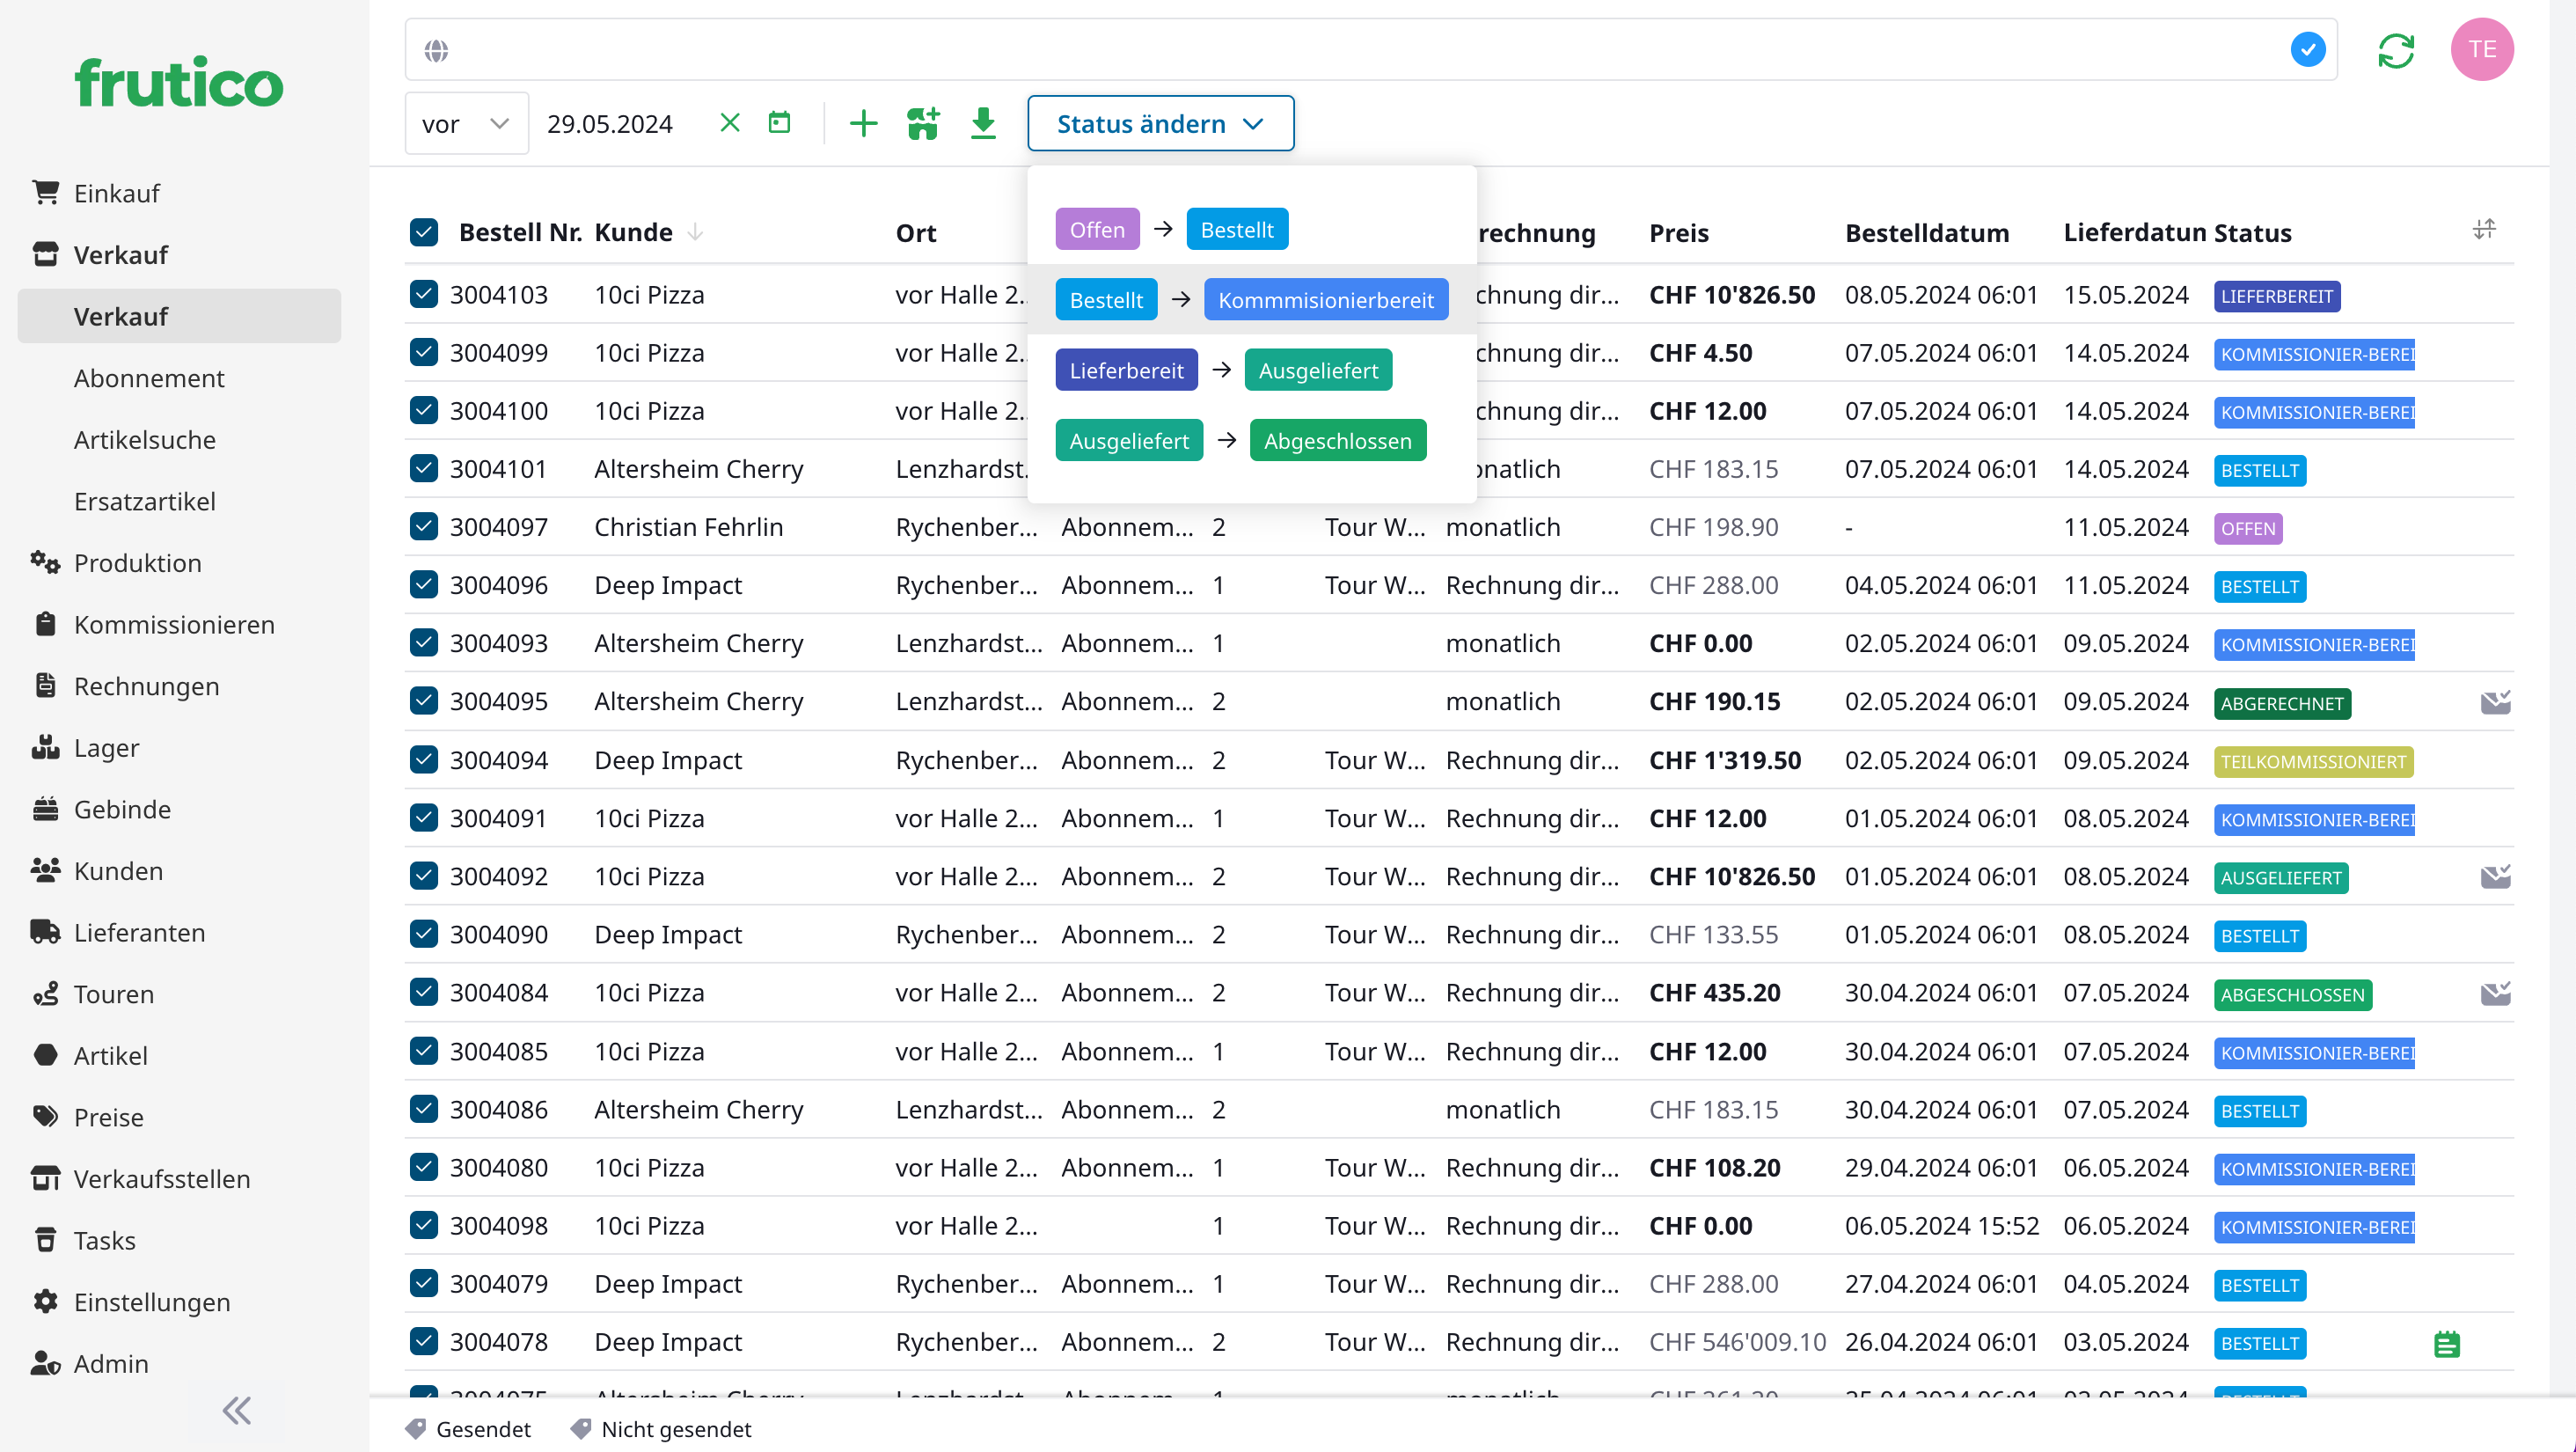
Task: Click the TE user avatar button
Action: click(2481, 50)
